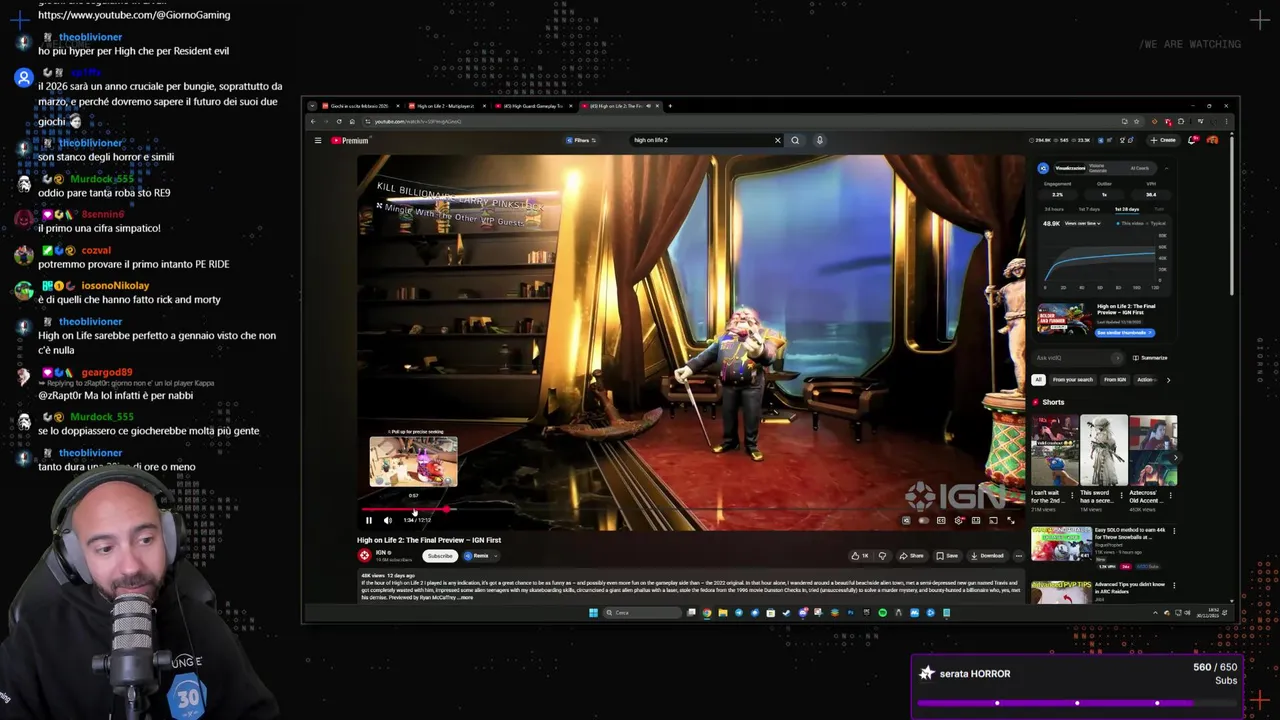The image size is (1280, 720).
Task: Click 'See similar thumbnails' button
Action: [x=1125, y=333]
